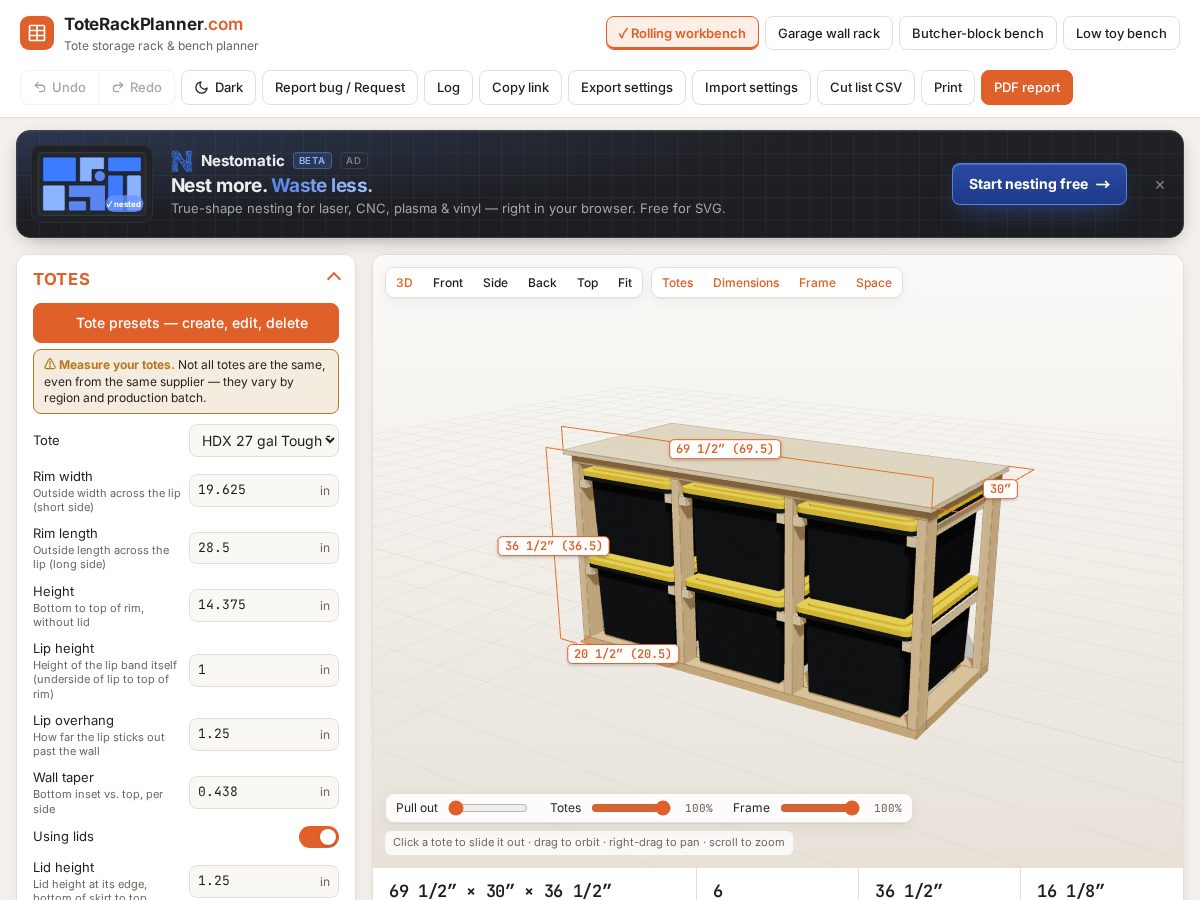The image size is (1200, 900).
Task: Generate the PDF report
Action: (x=1027, y=87)
